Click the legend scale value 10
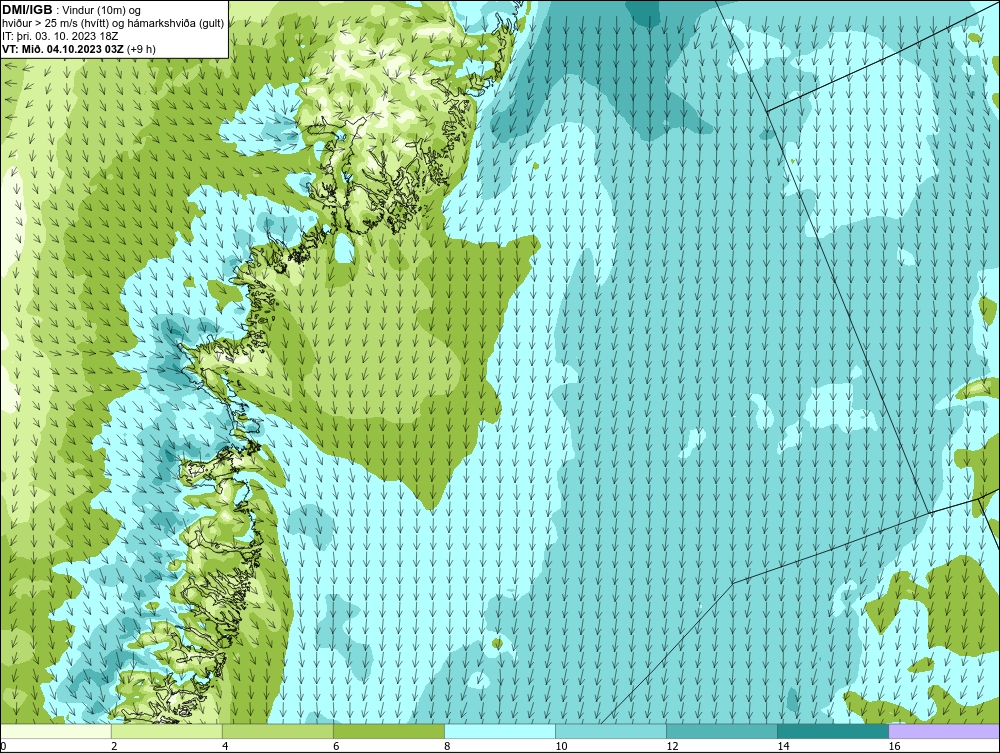This screenshot has width=1000, height=753. pyautogui.click(x=561, y=746)
